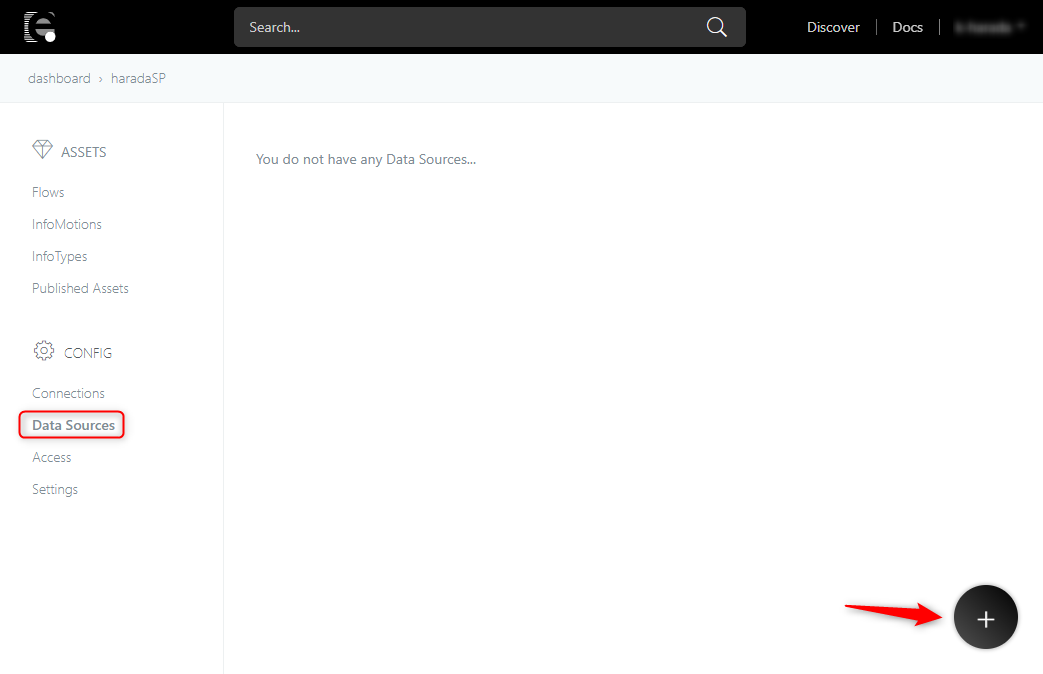Click the CONFIG section heading text

click(x=88, y=353)
